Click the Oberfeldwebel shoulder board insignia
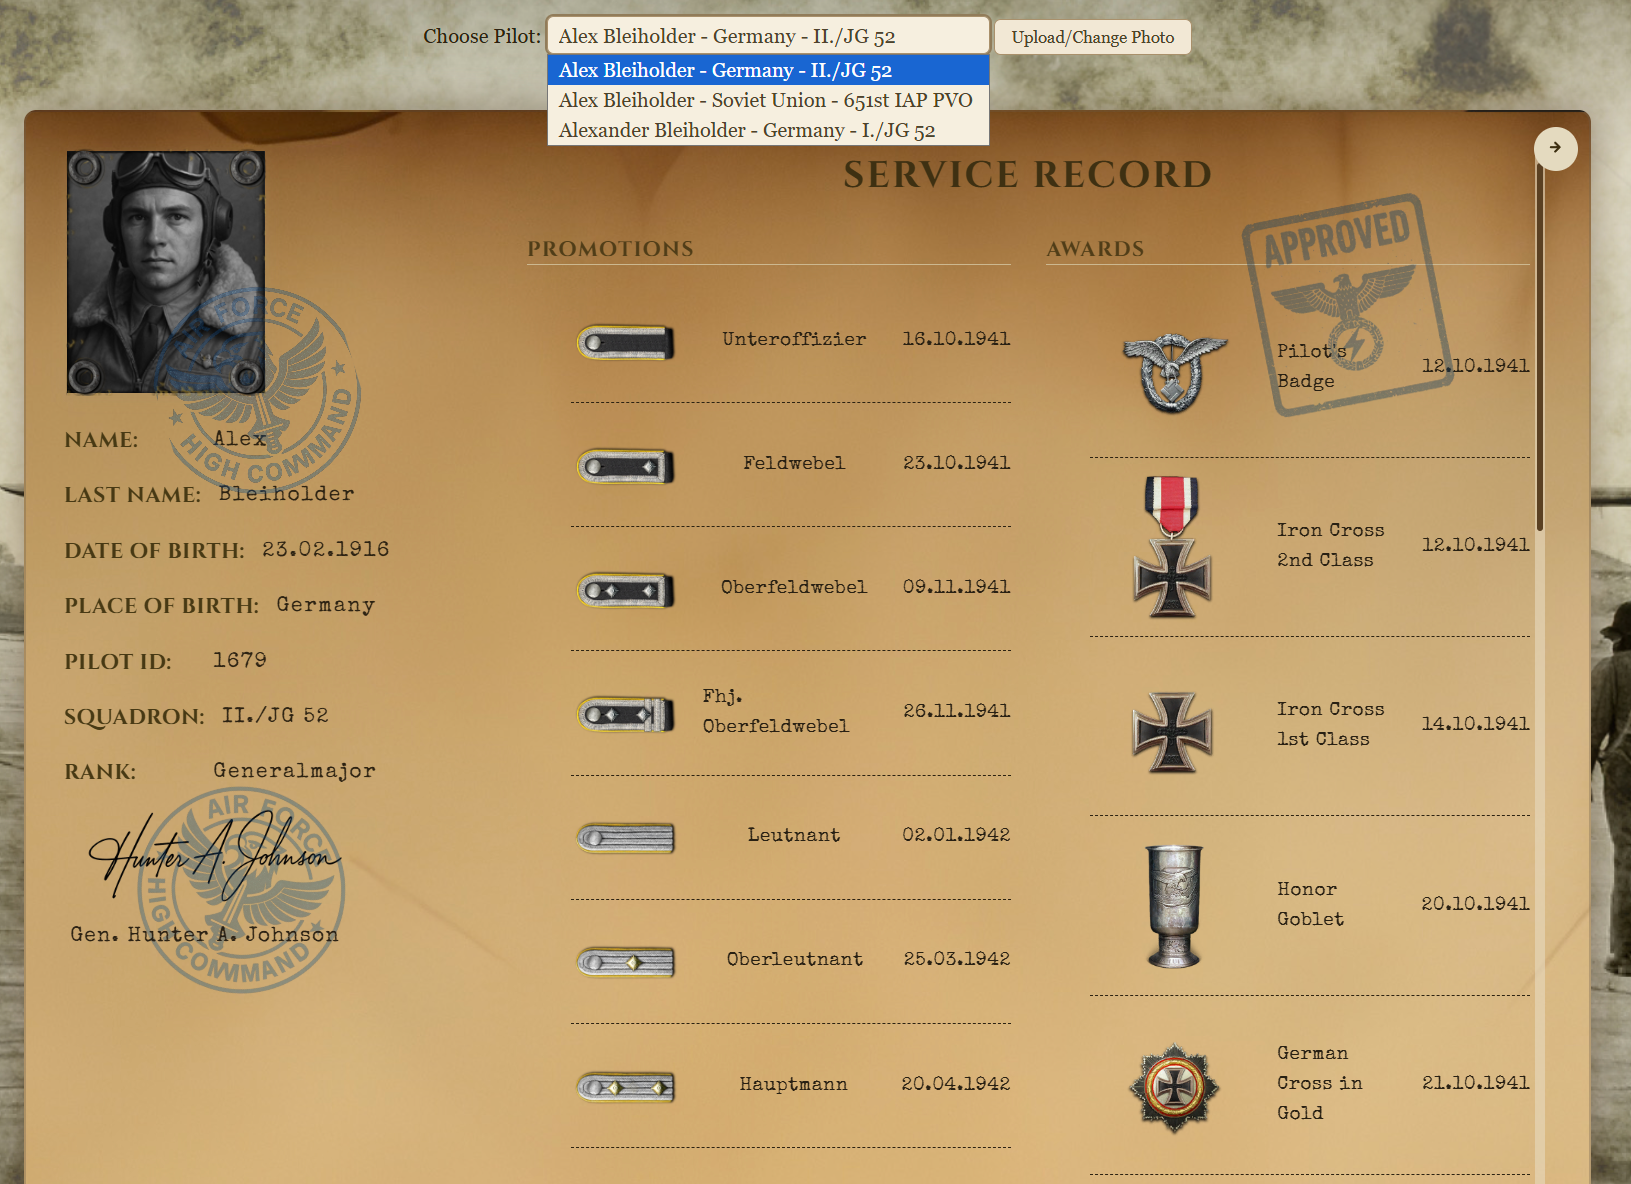Viewport: 1631px width, 1184px height. click(x=626, y=590)
